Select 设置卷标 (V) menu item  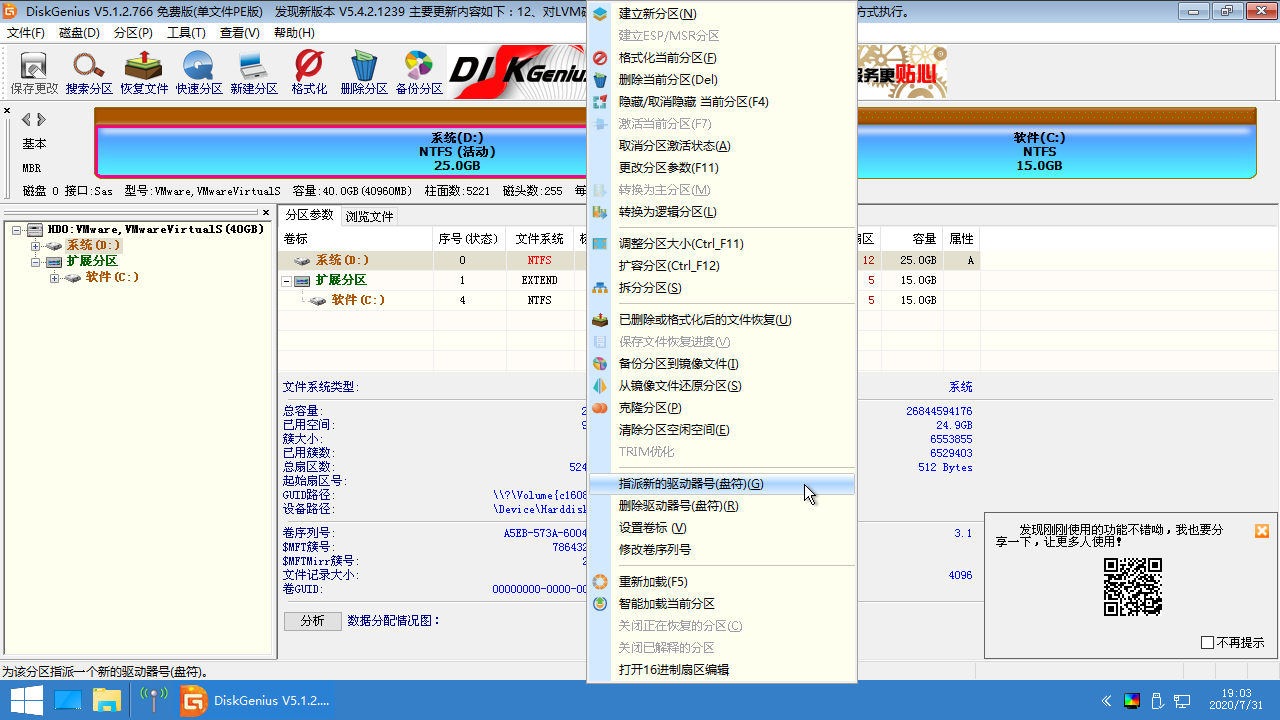[721, 528]
